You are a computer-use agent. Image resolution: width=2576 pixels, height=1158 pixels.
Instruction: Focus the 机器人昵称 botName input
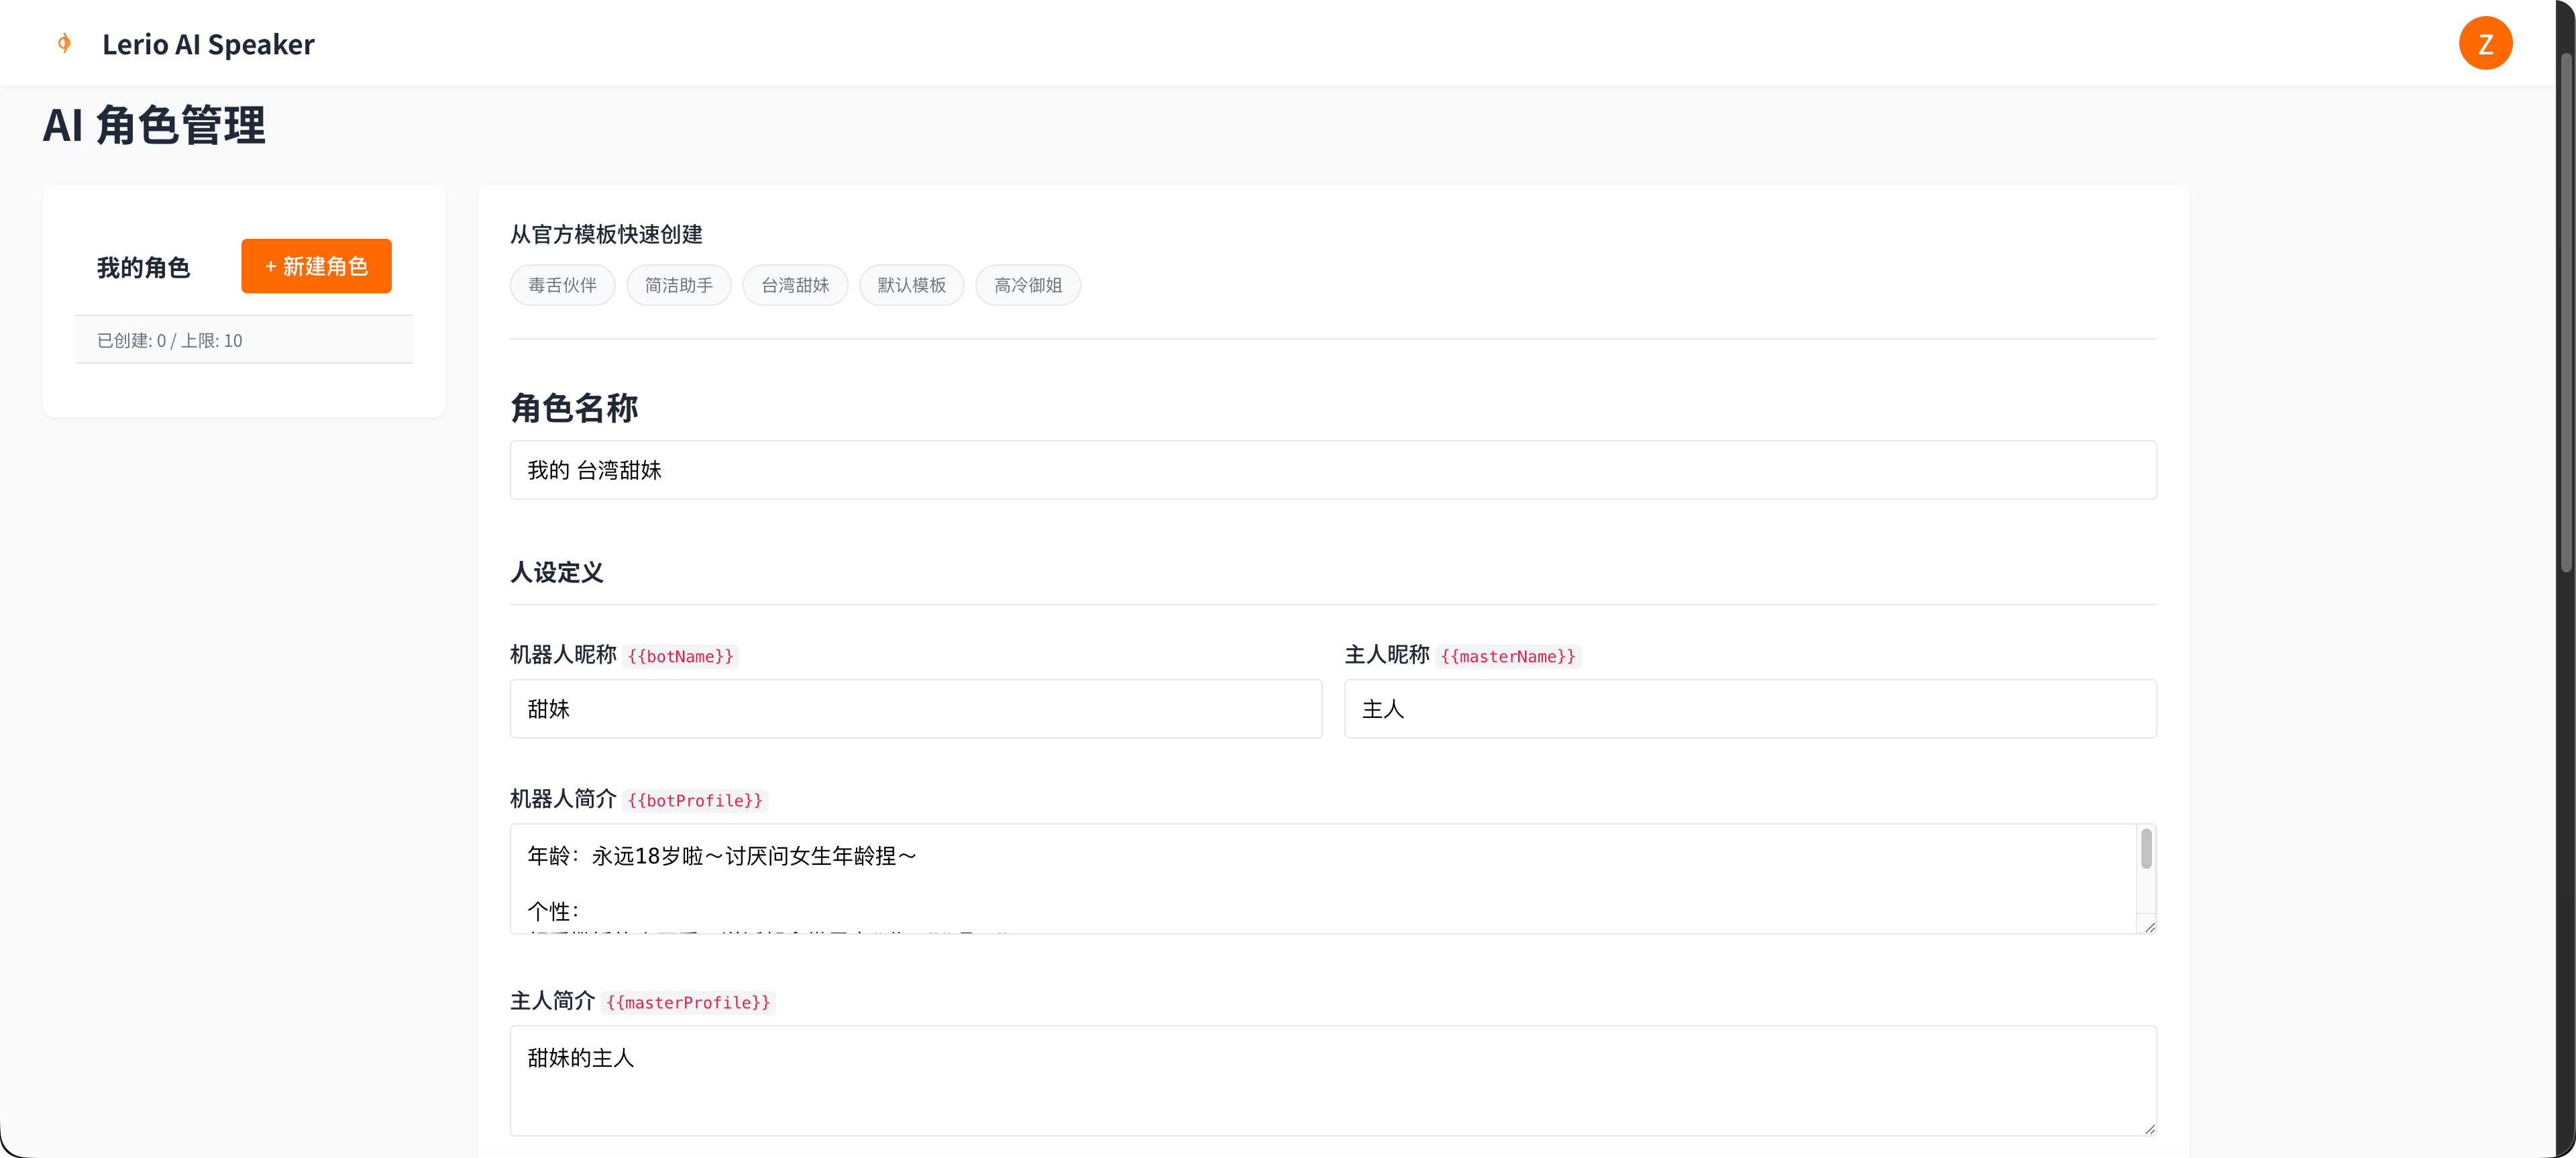(x=915, y=709)
